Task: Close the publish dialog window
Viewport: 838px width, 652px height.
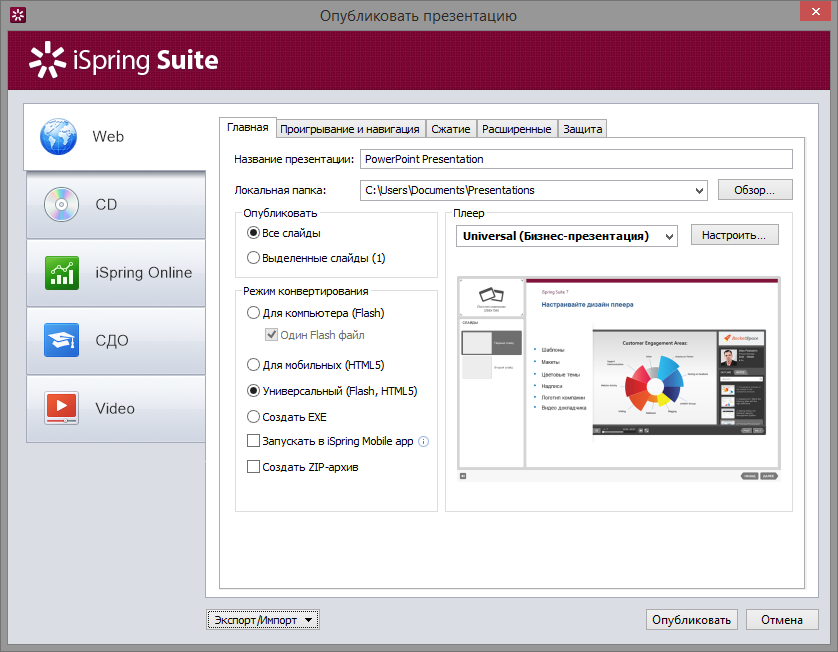Action: tap(816, 11)
